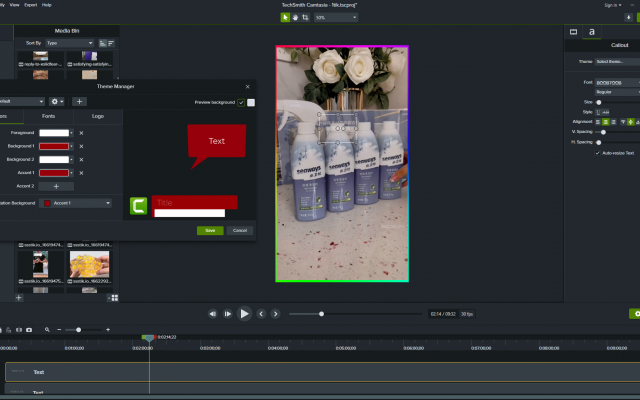The height and width of the screenshot is (400, 640).
Task: Align callout text right
Action: (613, 122)
